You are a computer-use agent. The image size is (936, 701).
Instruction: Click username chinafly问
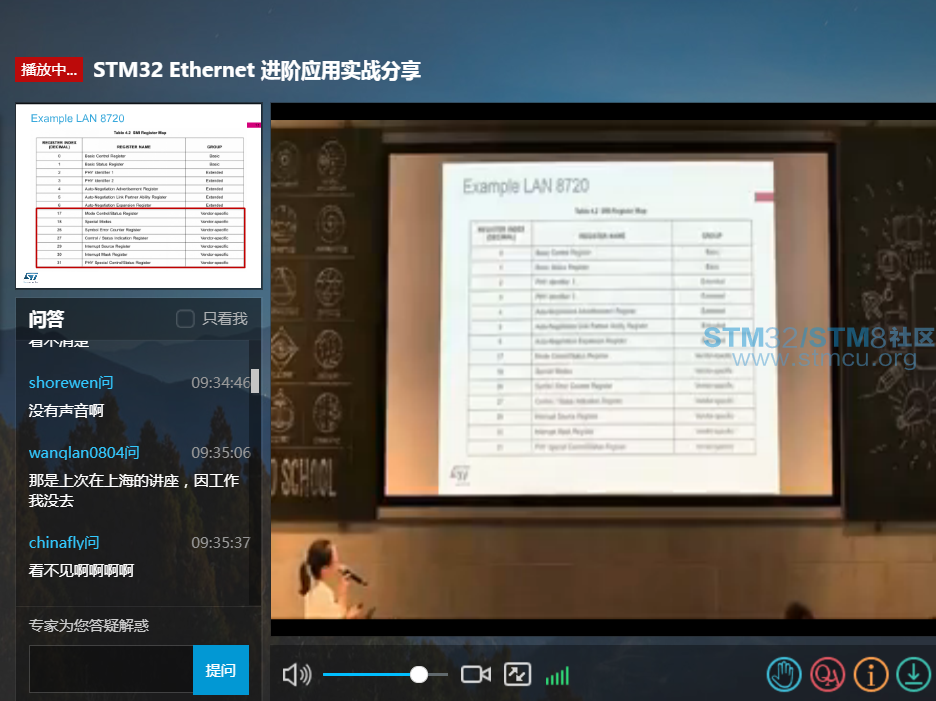click(64, 543)
